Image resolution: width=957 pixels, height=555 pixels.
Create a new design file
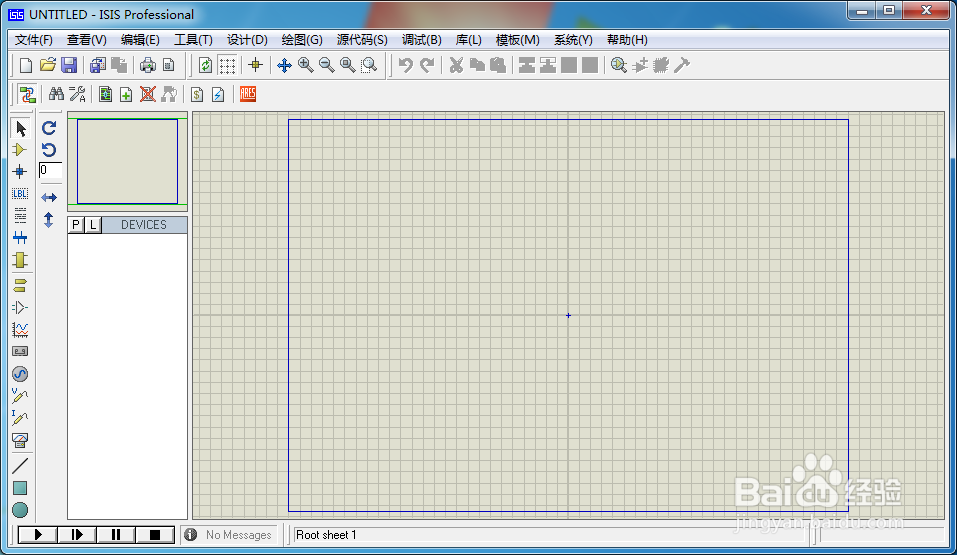(x=26, y=65)
